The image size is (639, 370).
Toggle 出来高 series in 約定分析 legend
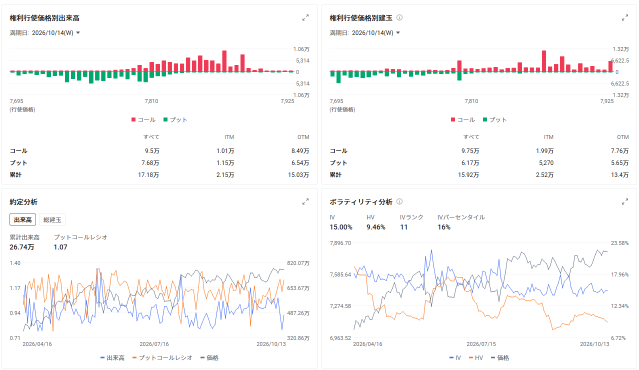coord(112,358)
